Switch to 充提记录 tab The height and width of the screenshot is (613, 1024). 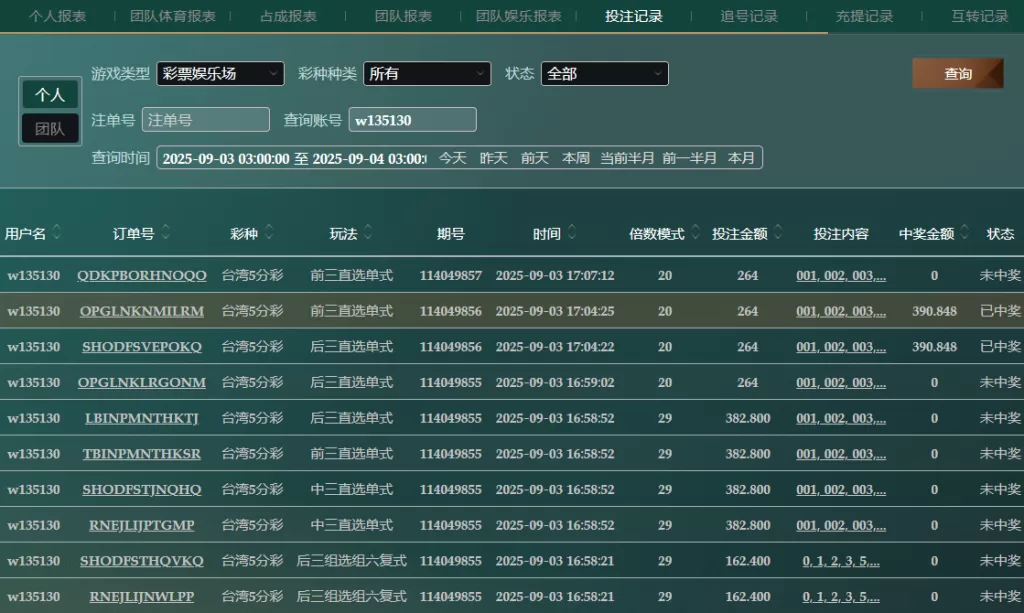(864, 16)
